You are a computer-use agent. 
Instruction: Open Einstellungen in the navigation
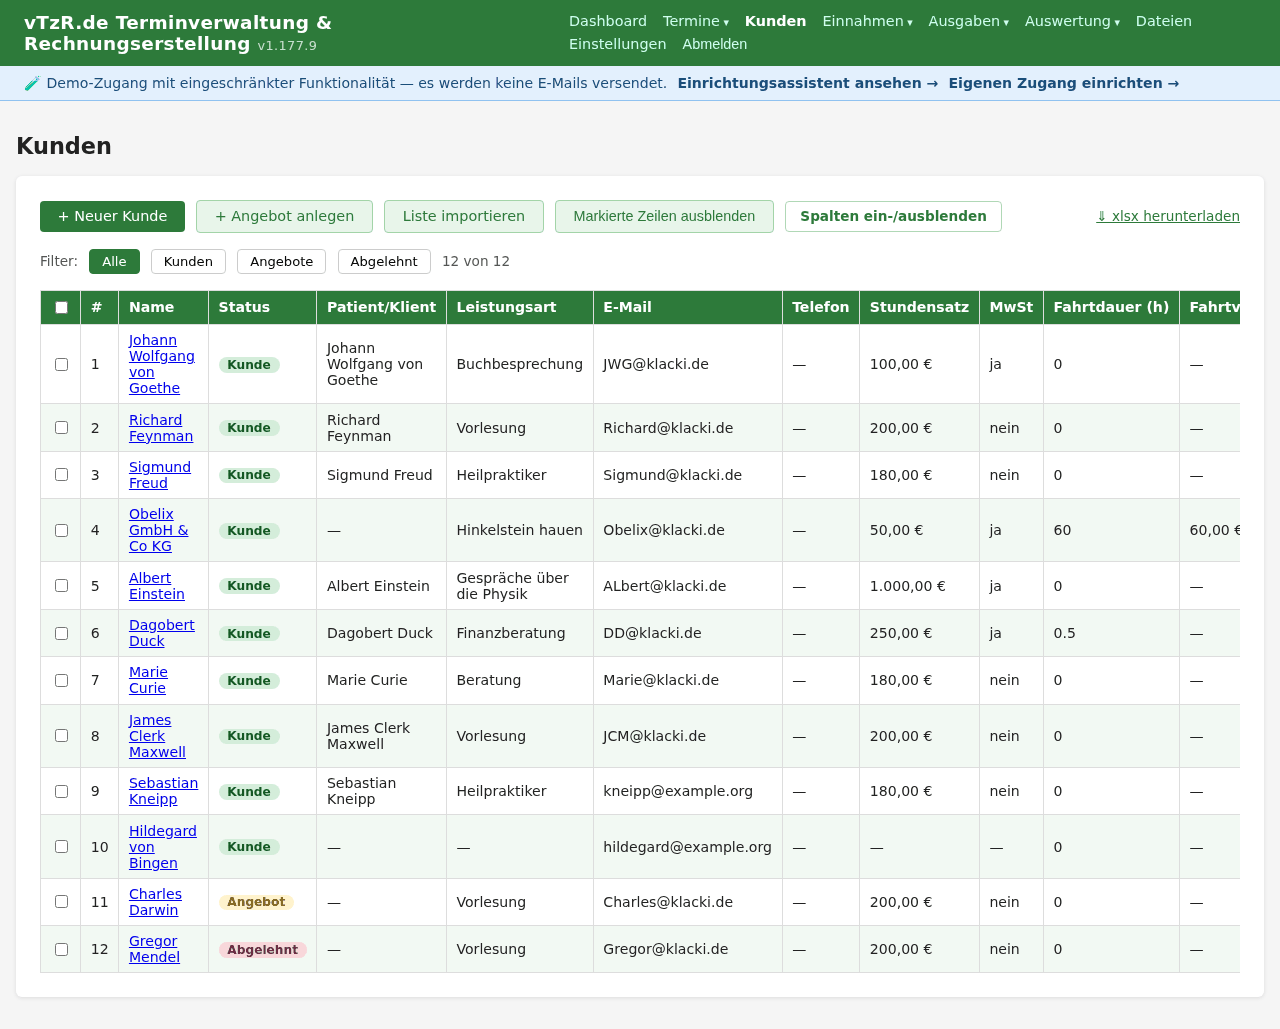(x=617, y=44)
